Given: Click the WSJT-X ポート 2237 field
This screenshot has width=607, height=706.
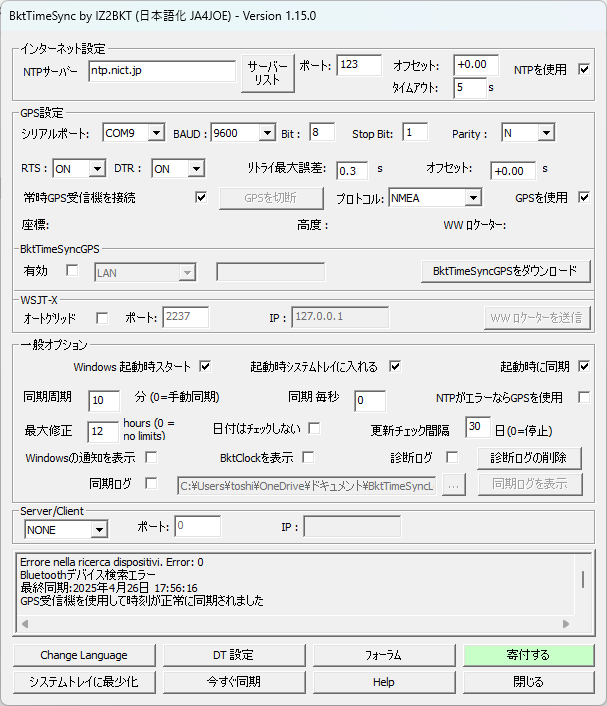Looking at the screenshot, I should pyautogui.click(x=186, y=317).
